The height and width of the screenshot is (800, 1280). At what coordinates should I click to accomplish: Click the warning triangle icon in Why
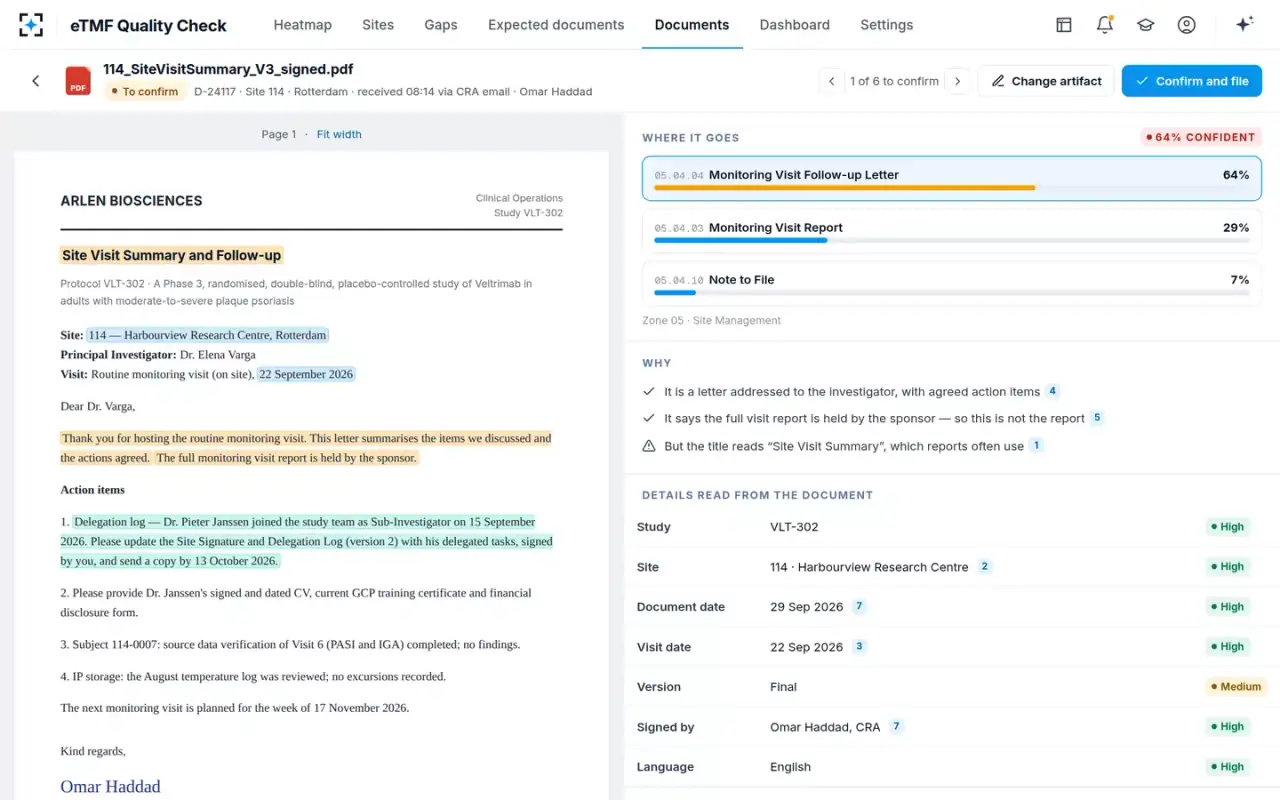tap(649, 446)
